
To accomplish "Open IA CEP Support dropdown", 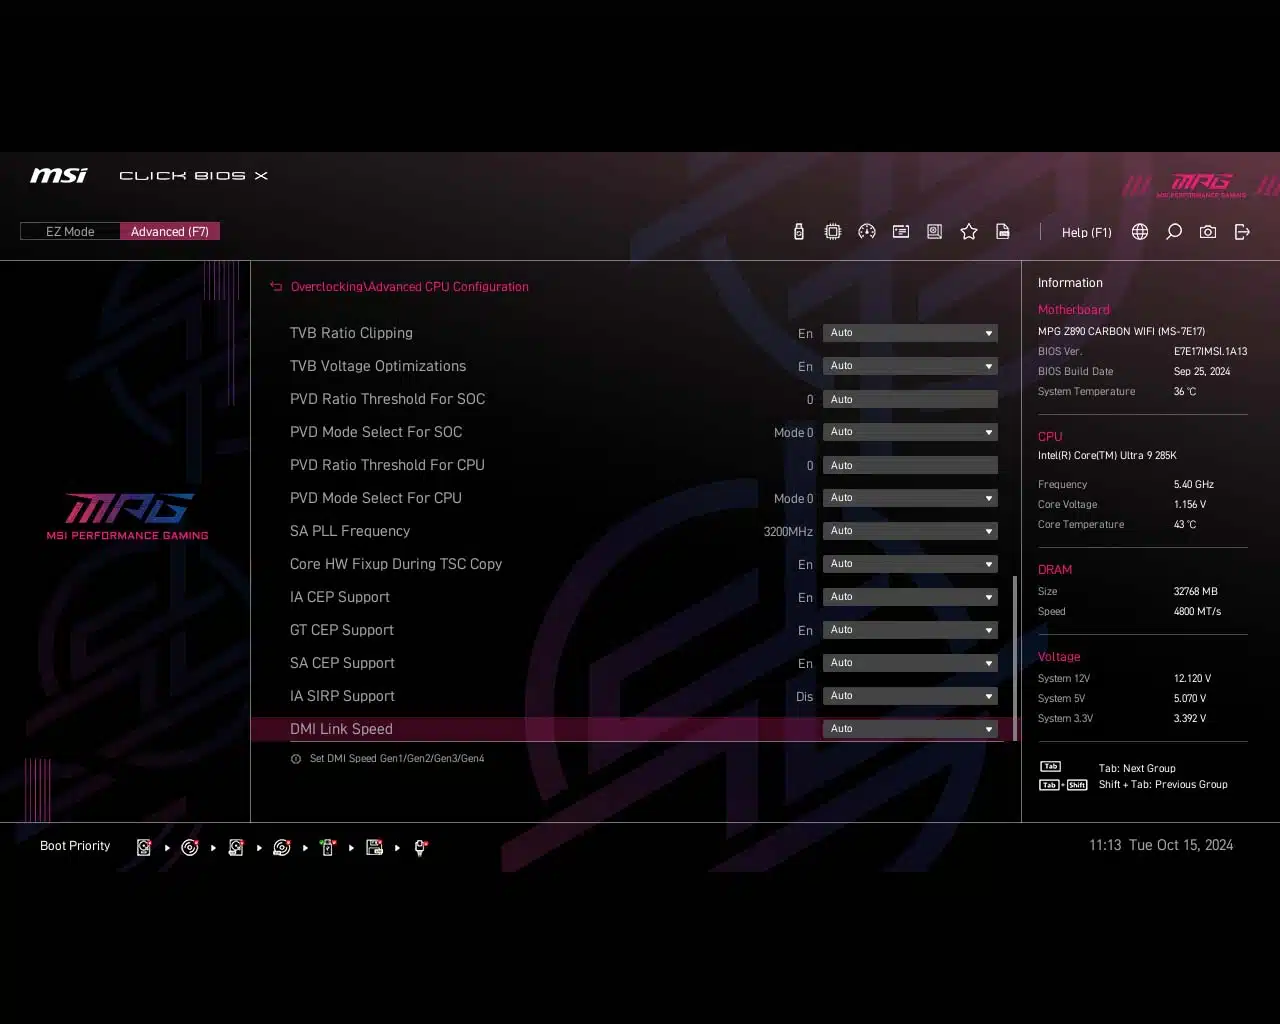I will coord(910,597).
